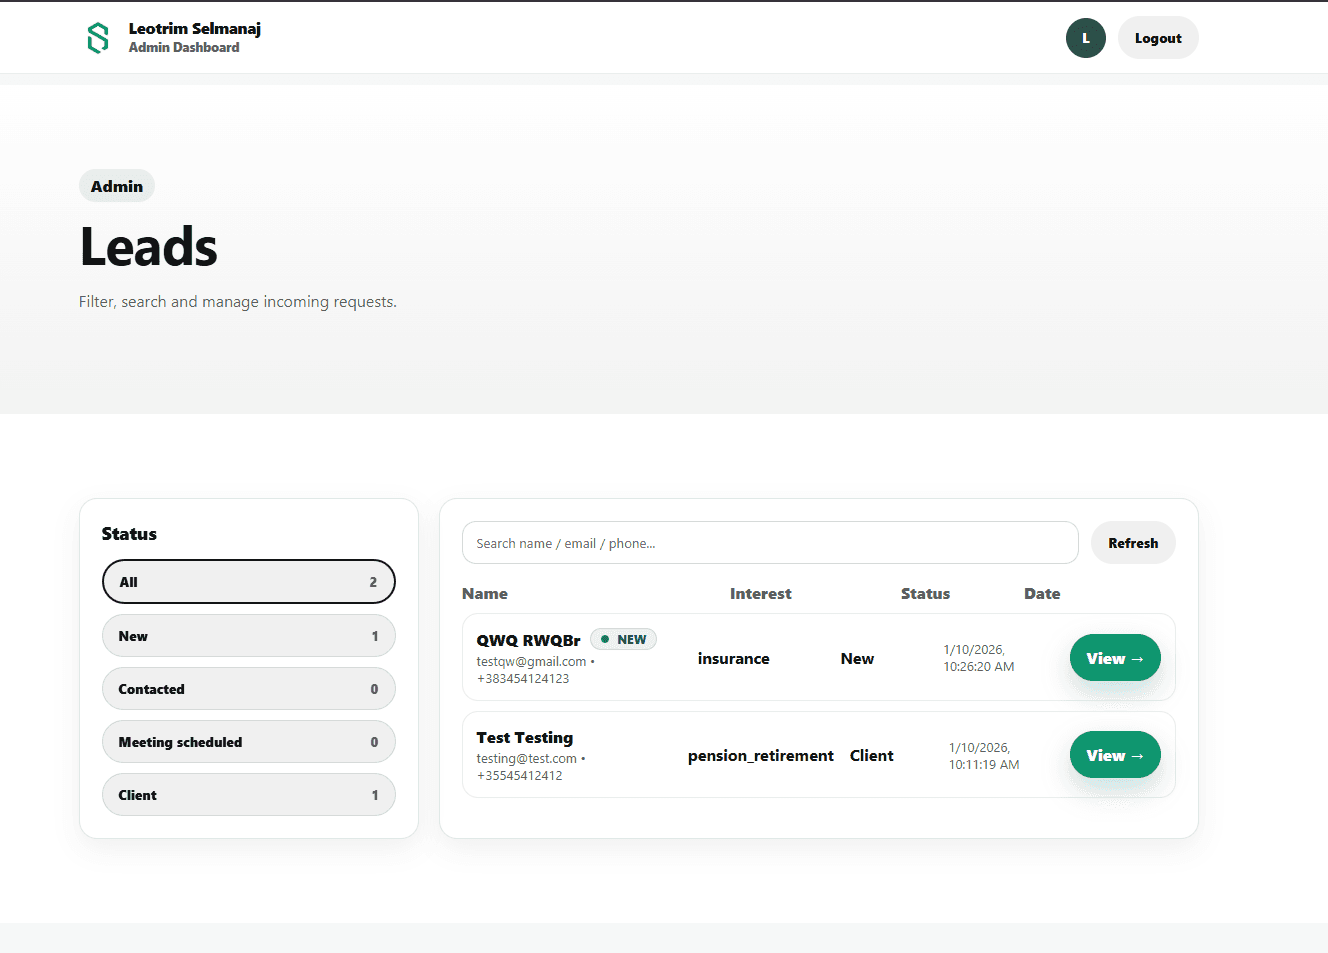Sort leads by the Date column header

click(1042, 593)
